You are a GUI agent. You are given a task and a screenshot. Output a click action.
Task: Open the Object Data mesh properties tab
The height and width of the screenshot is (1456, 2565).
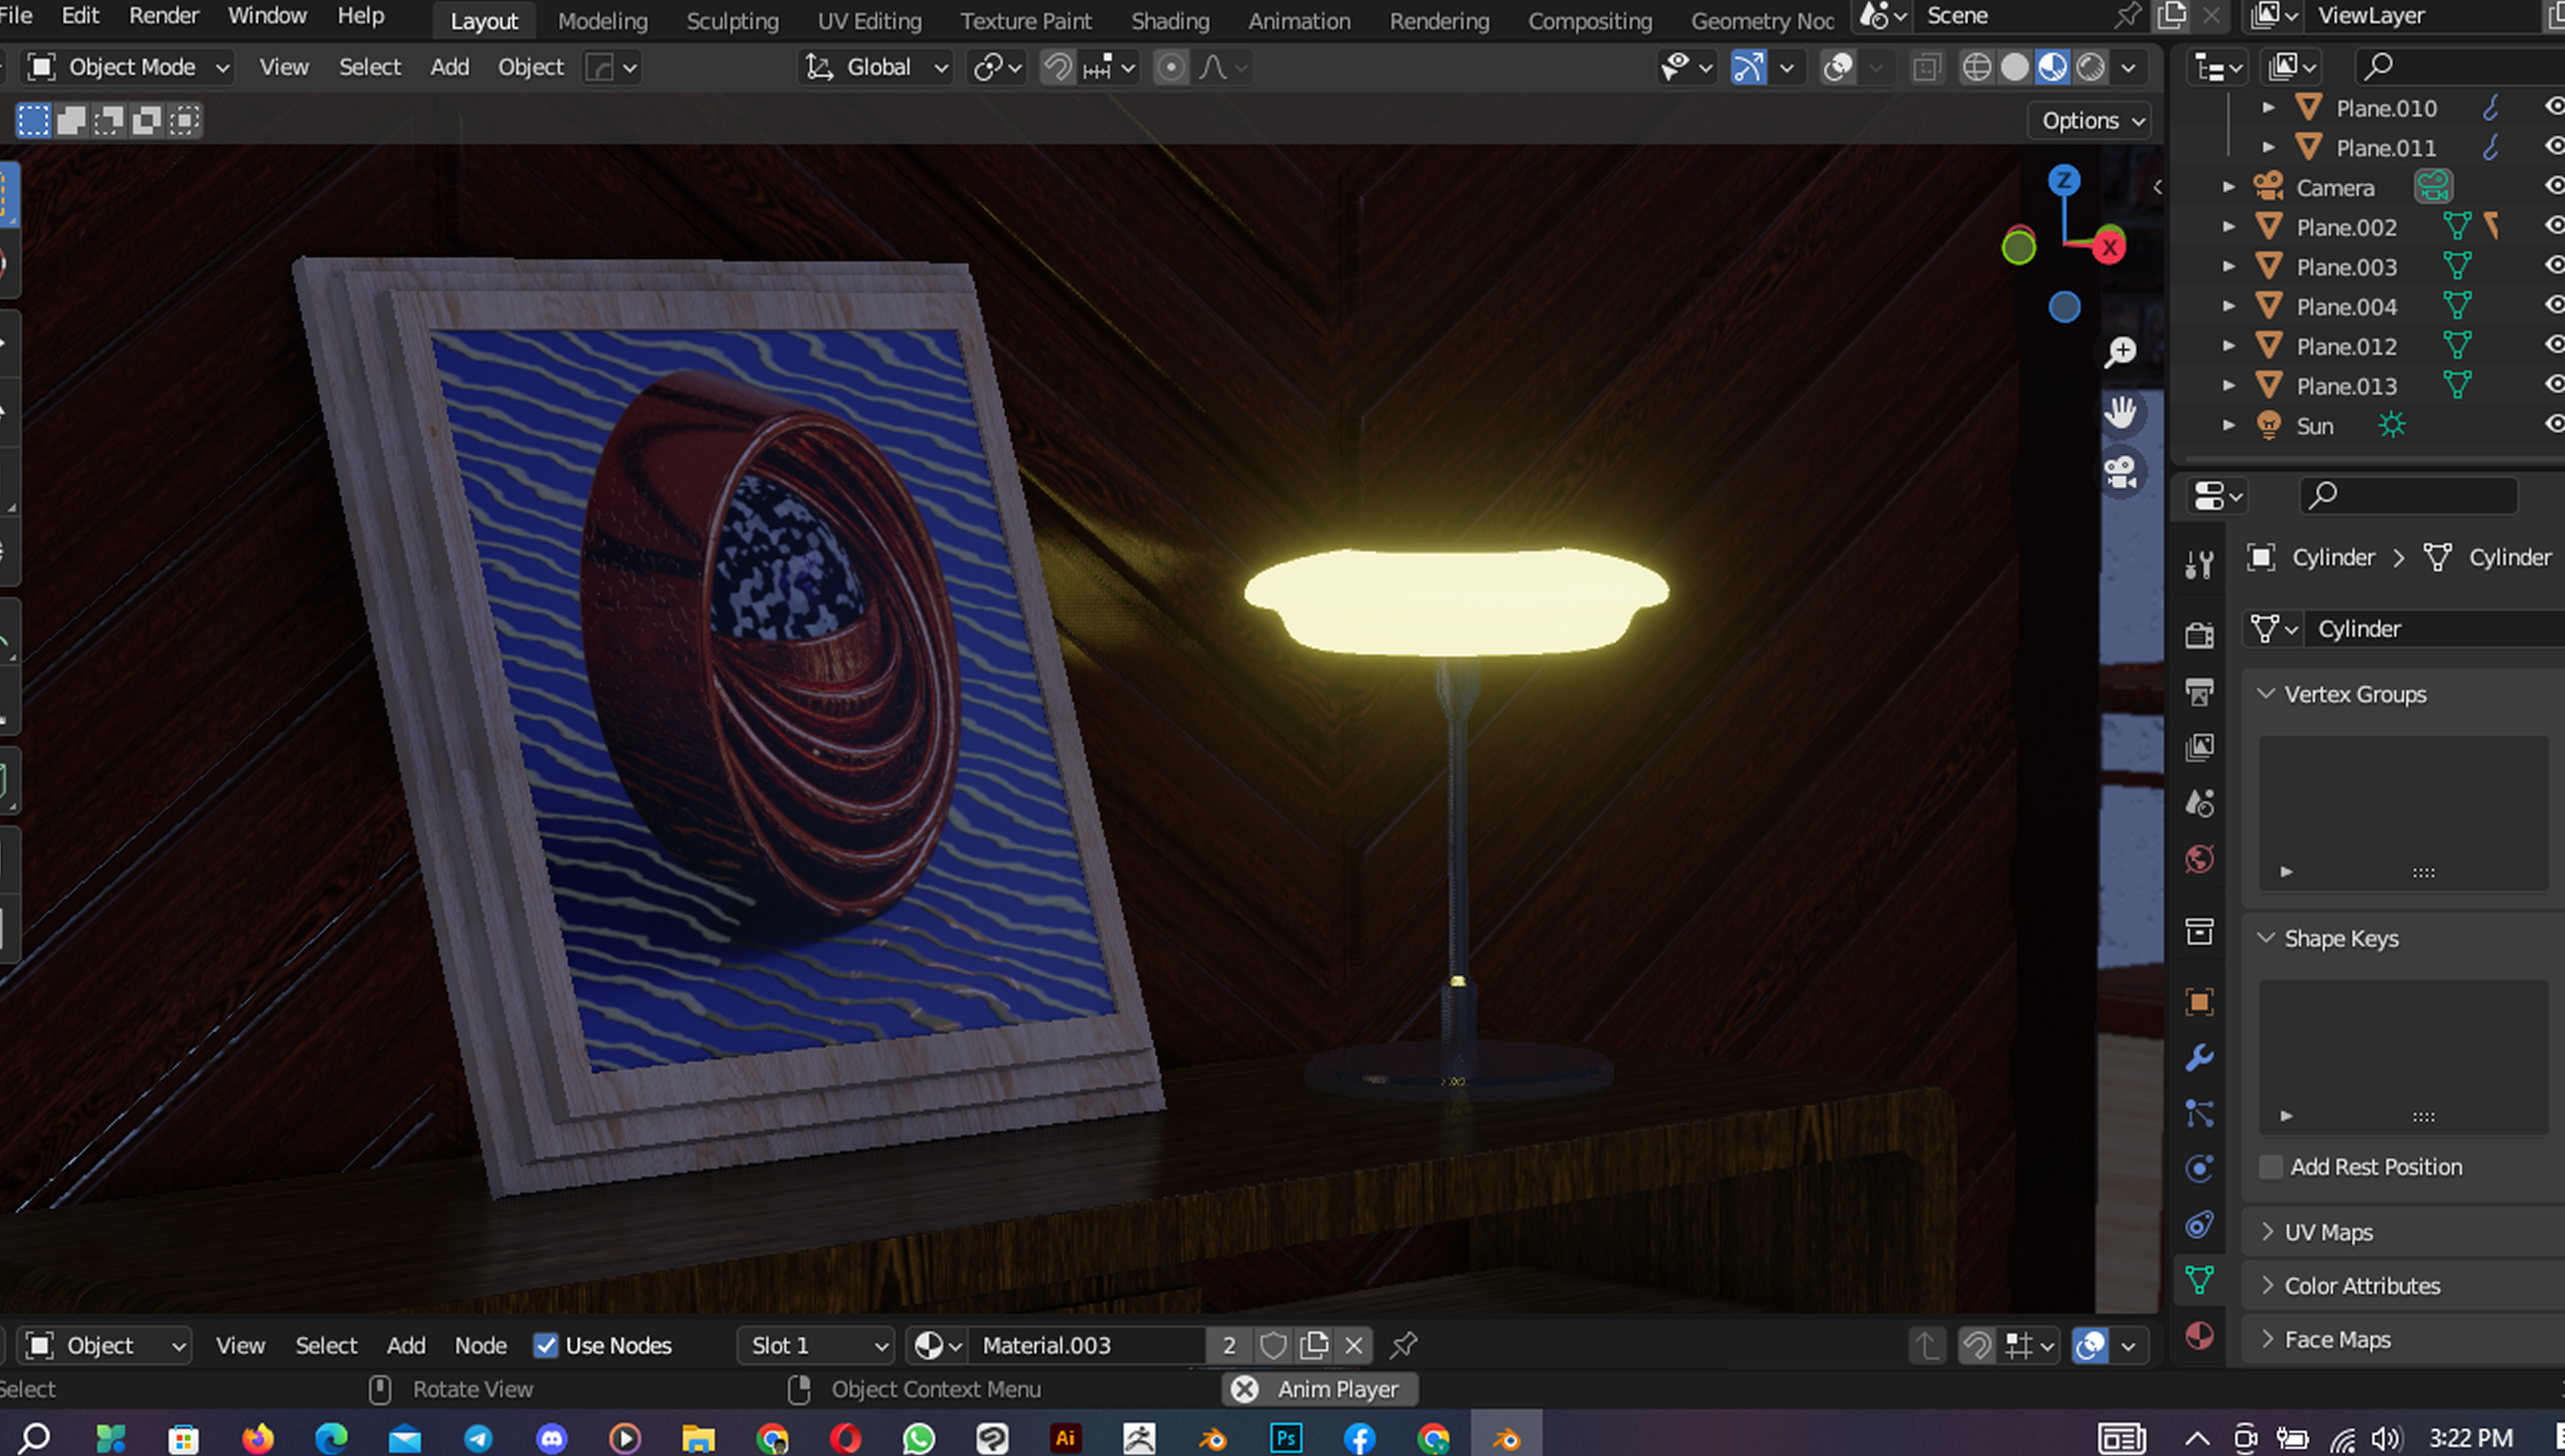2199,1280
